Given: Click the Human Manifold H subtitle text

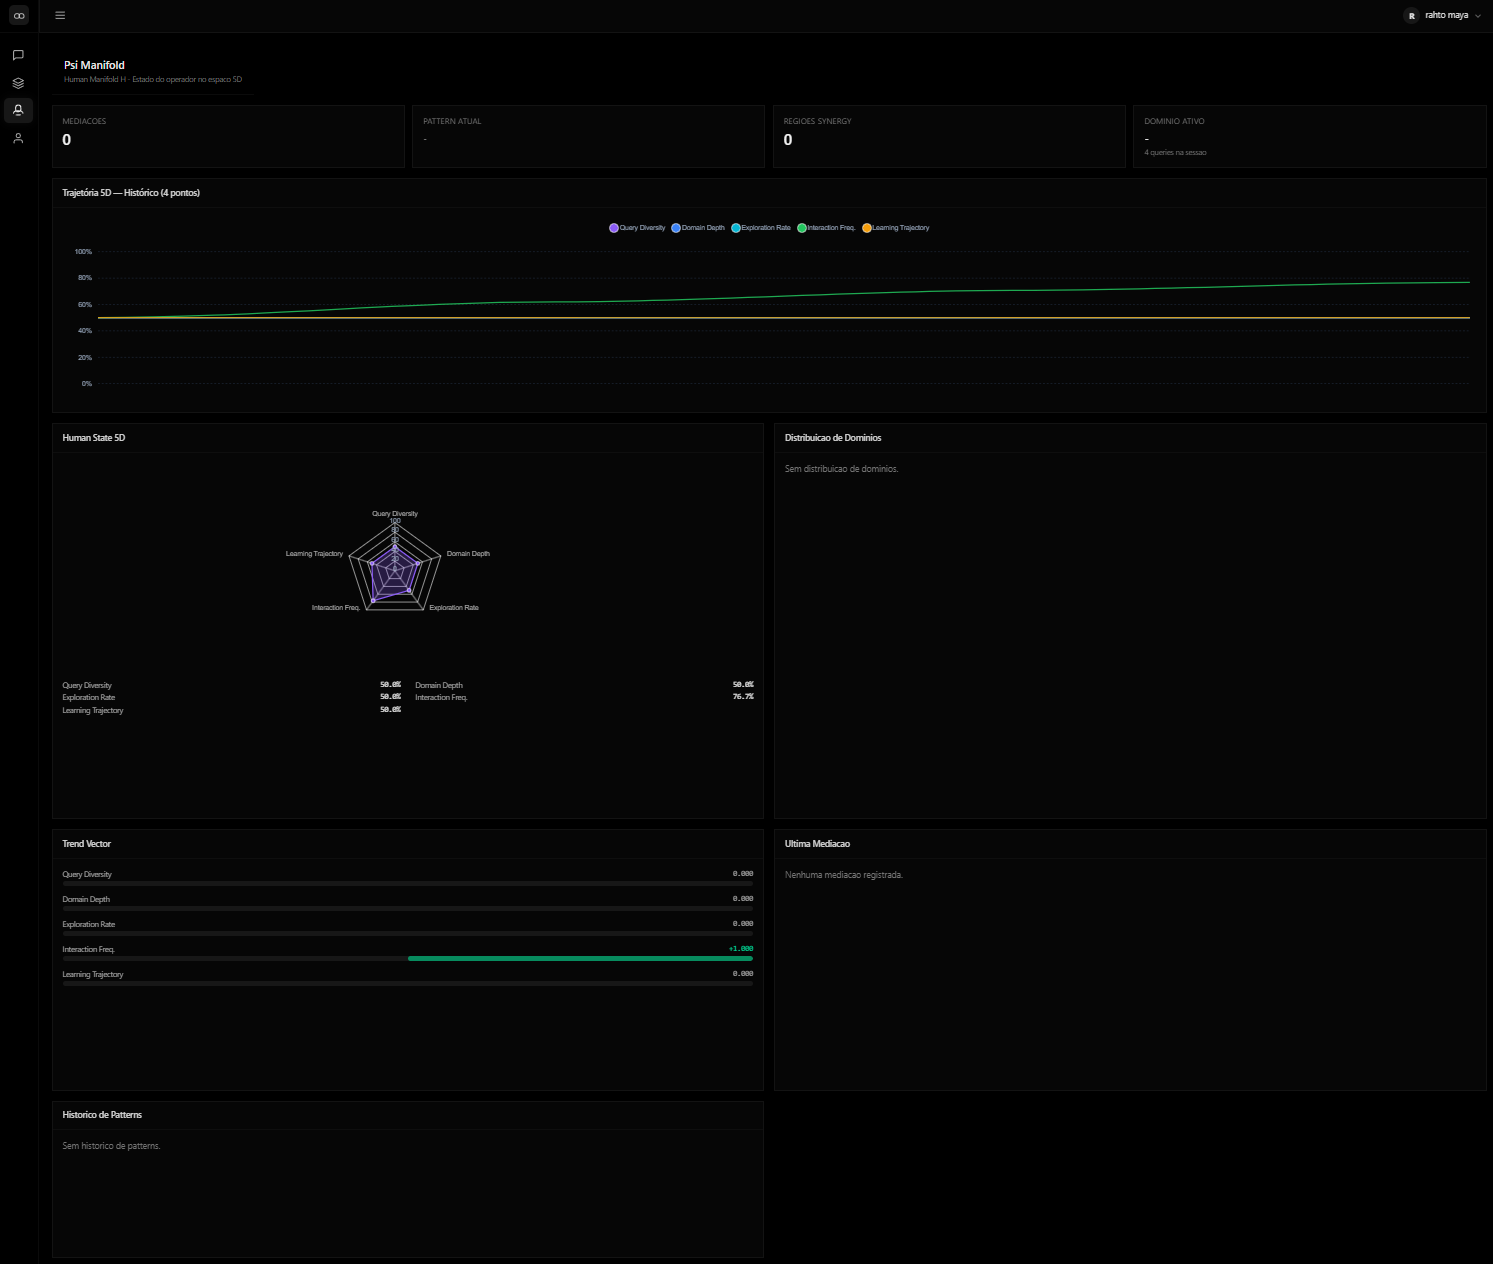Looking at the screenshot, I should coord(153,80).
